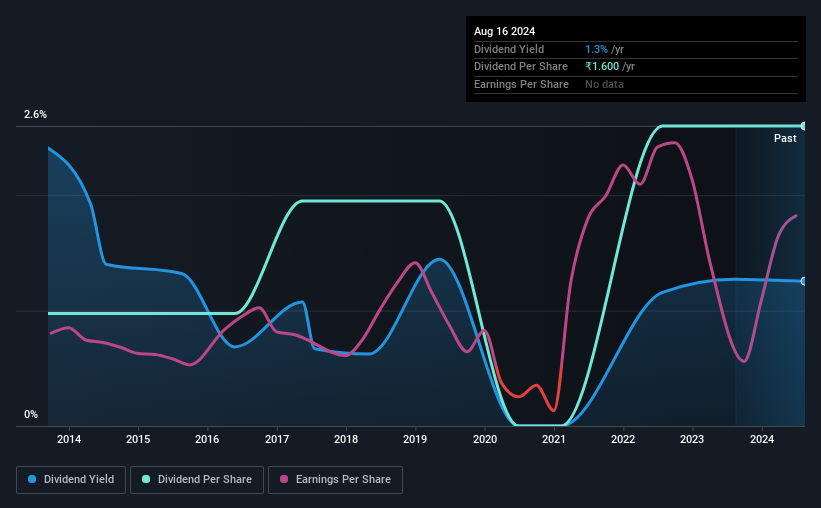Click the 2022 x-axis label

click(x=623, y=439)
